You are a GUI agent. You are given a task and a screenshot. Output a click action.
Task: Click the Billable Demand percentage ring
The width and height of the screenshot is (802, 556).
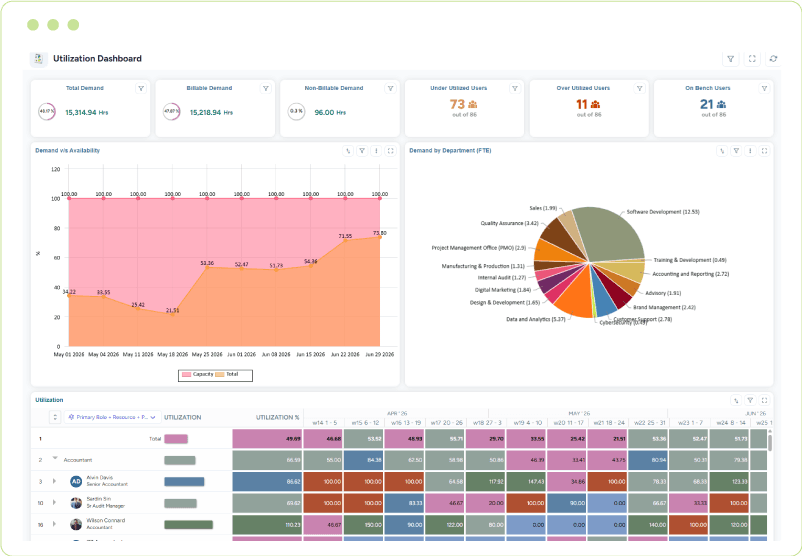(171, 112)
